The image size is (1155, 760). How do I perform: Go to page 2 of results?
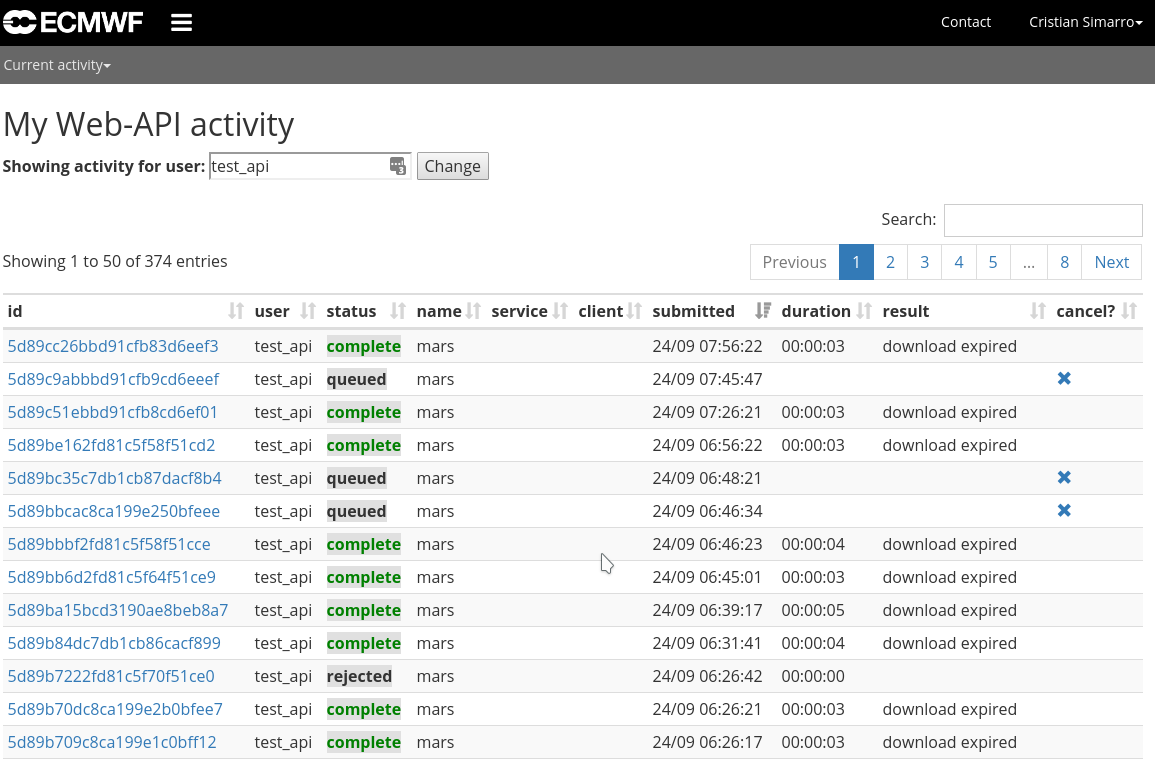[890, 262]
